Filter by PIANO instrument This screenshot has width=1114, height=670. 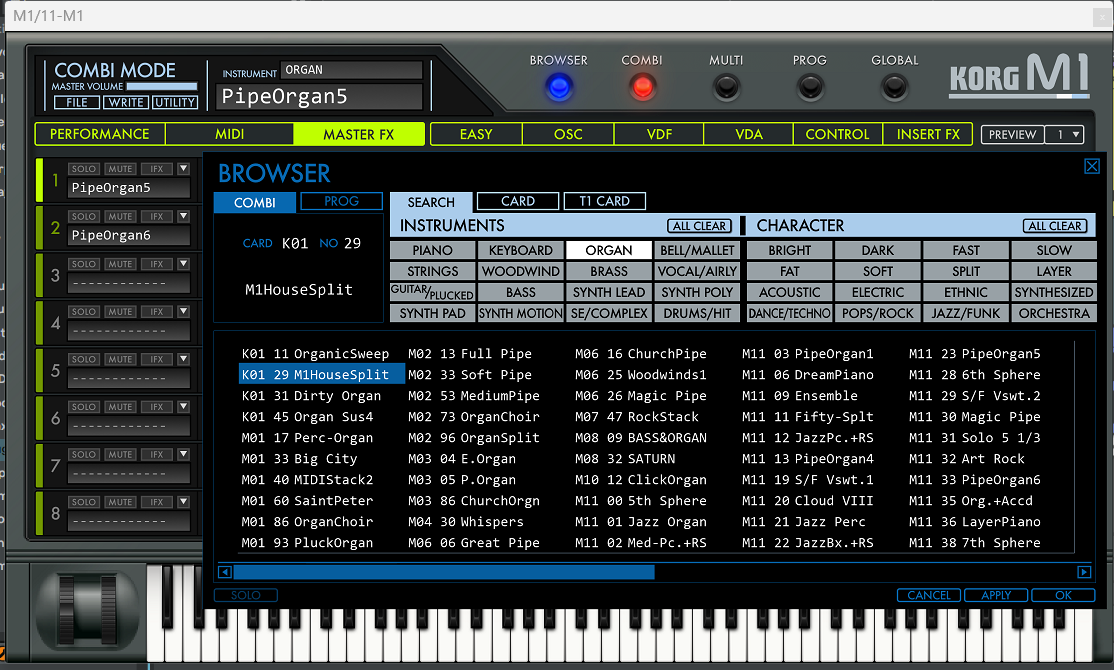(x=433, y=250)
